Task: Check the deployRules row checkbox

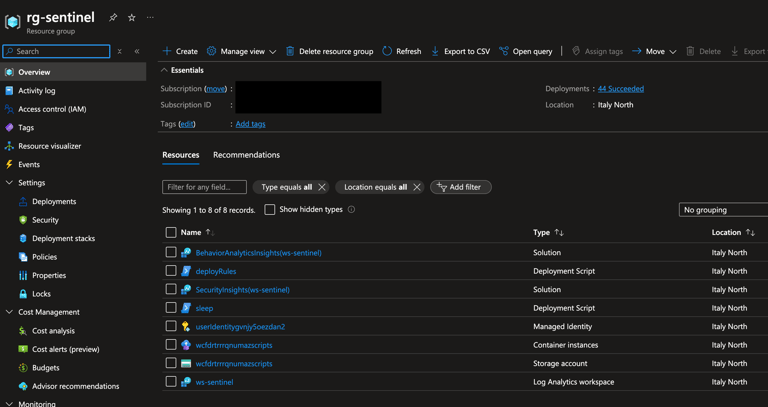Action: [171, 271]
